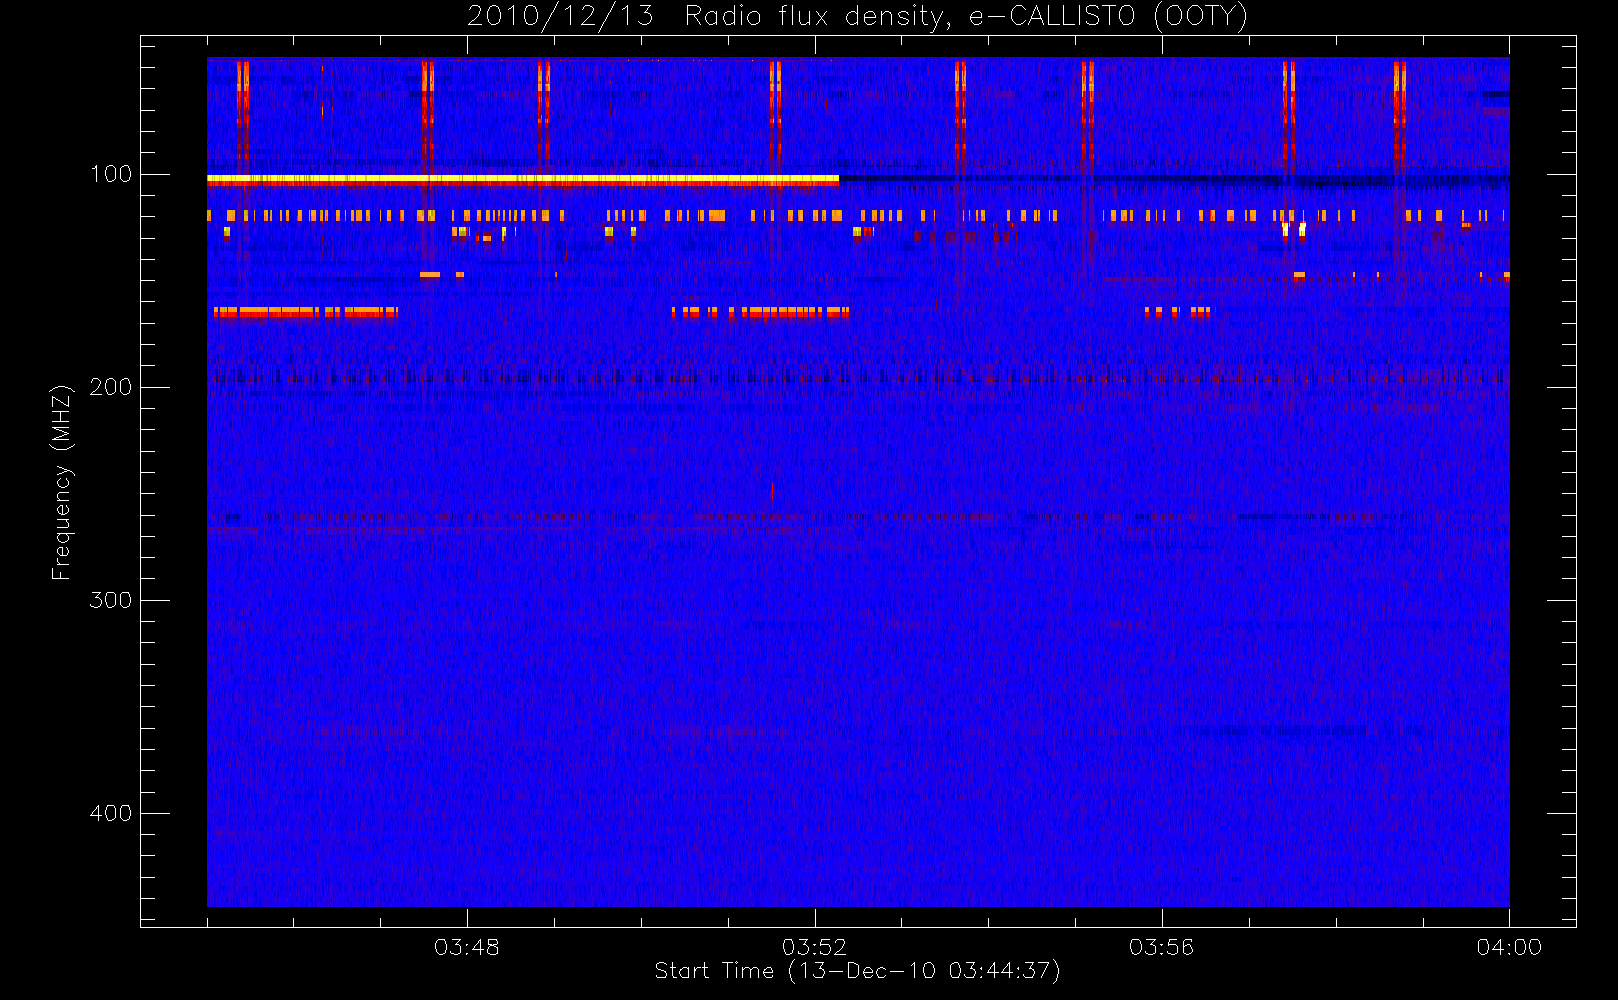The width and height of the screenshot is (1618, 1000).
Task: Click the bright yellow horizontal band near 100 MHz
Action: (523, 179)
